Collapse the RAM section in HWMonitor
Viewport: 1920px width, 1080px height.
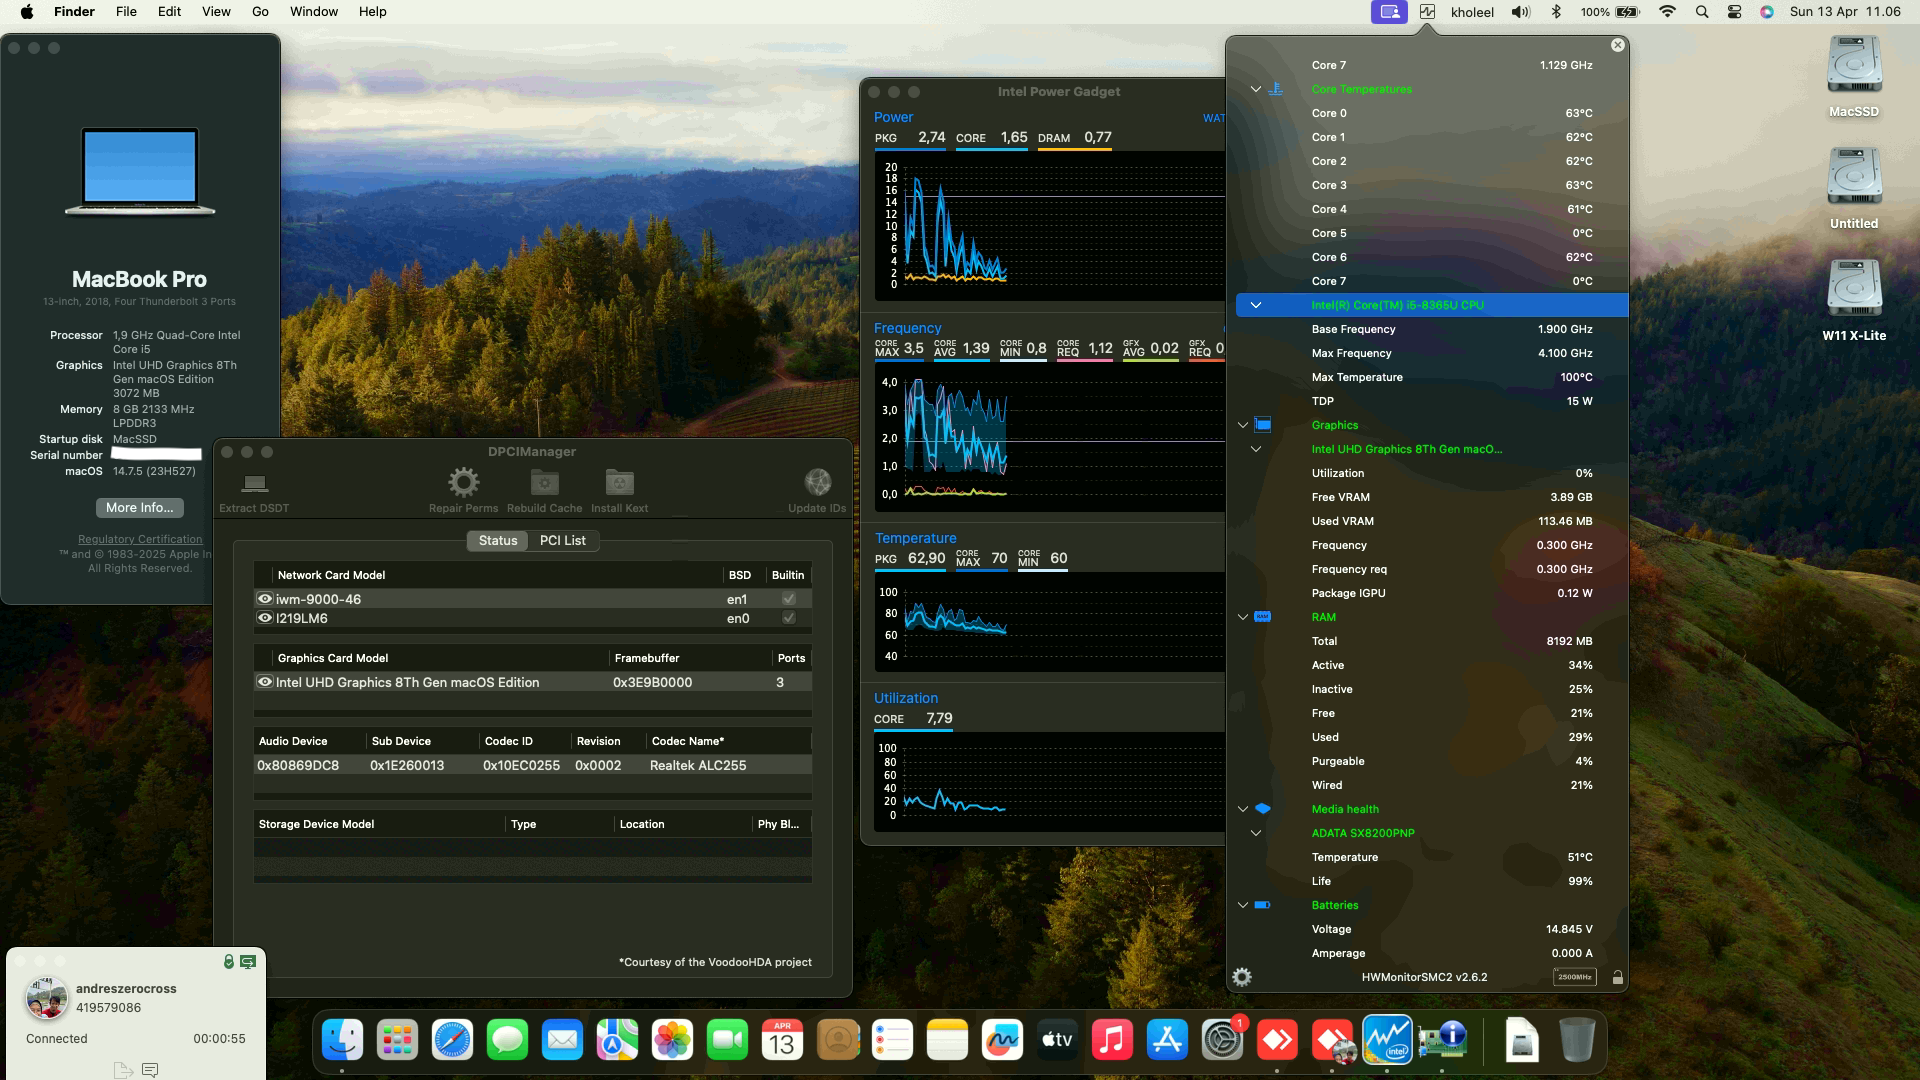click(1243, 617)
